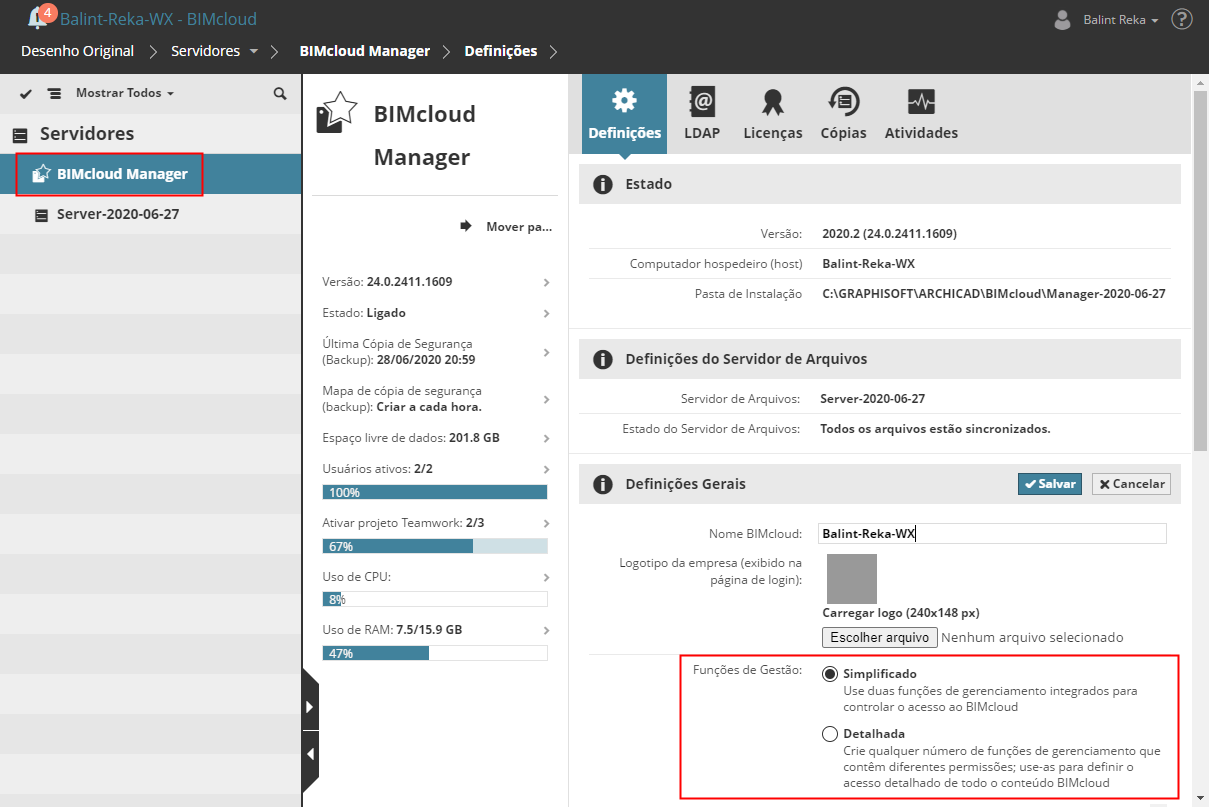Viewport: 1209px width, 807px height.
Task: Click the Balint Reka user avatar icon
Action: pos(1064,20)
